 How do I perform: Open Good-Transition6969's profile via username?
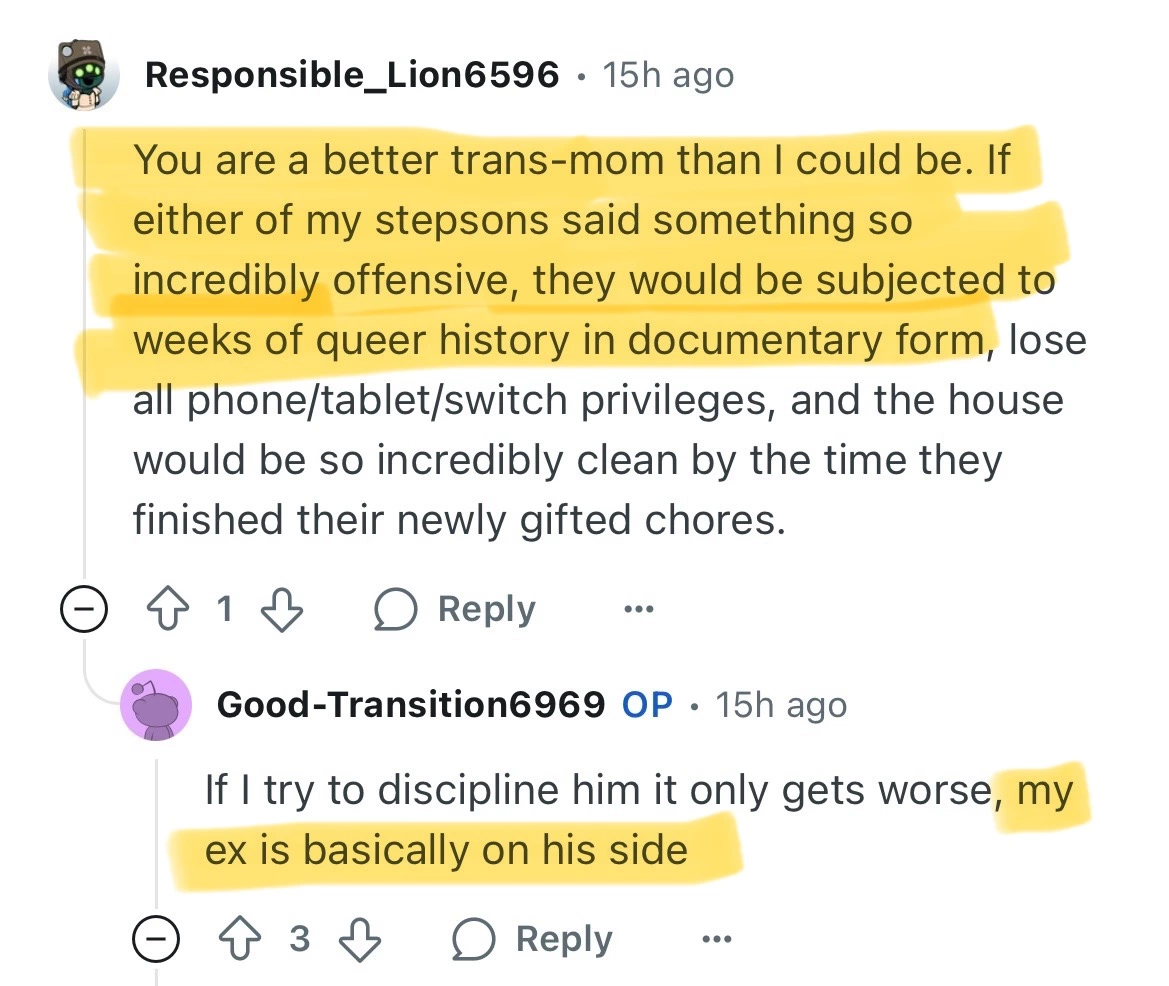(411, 705)
